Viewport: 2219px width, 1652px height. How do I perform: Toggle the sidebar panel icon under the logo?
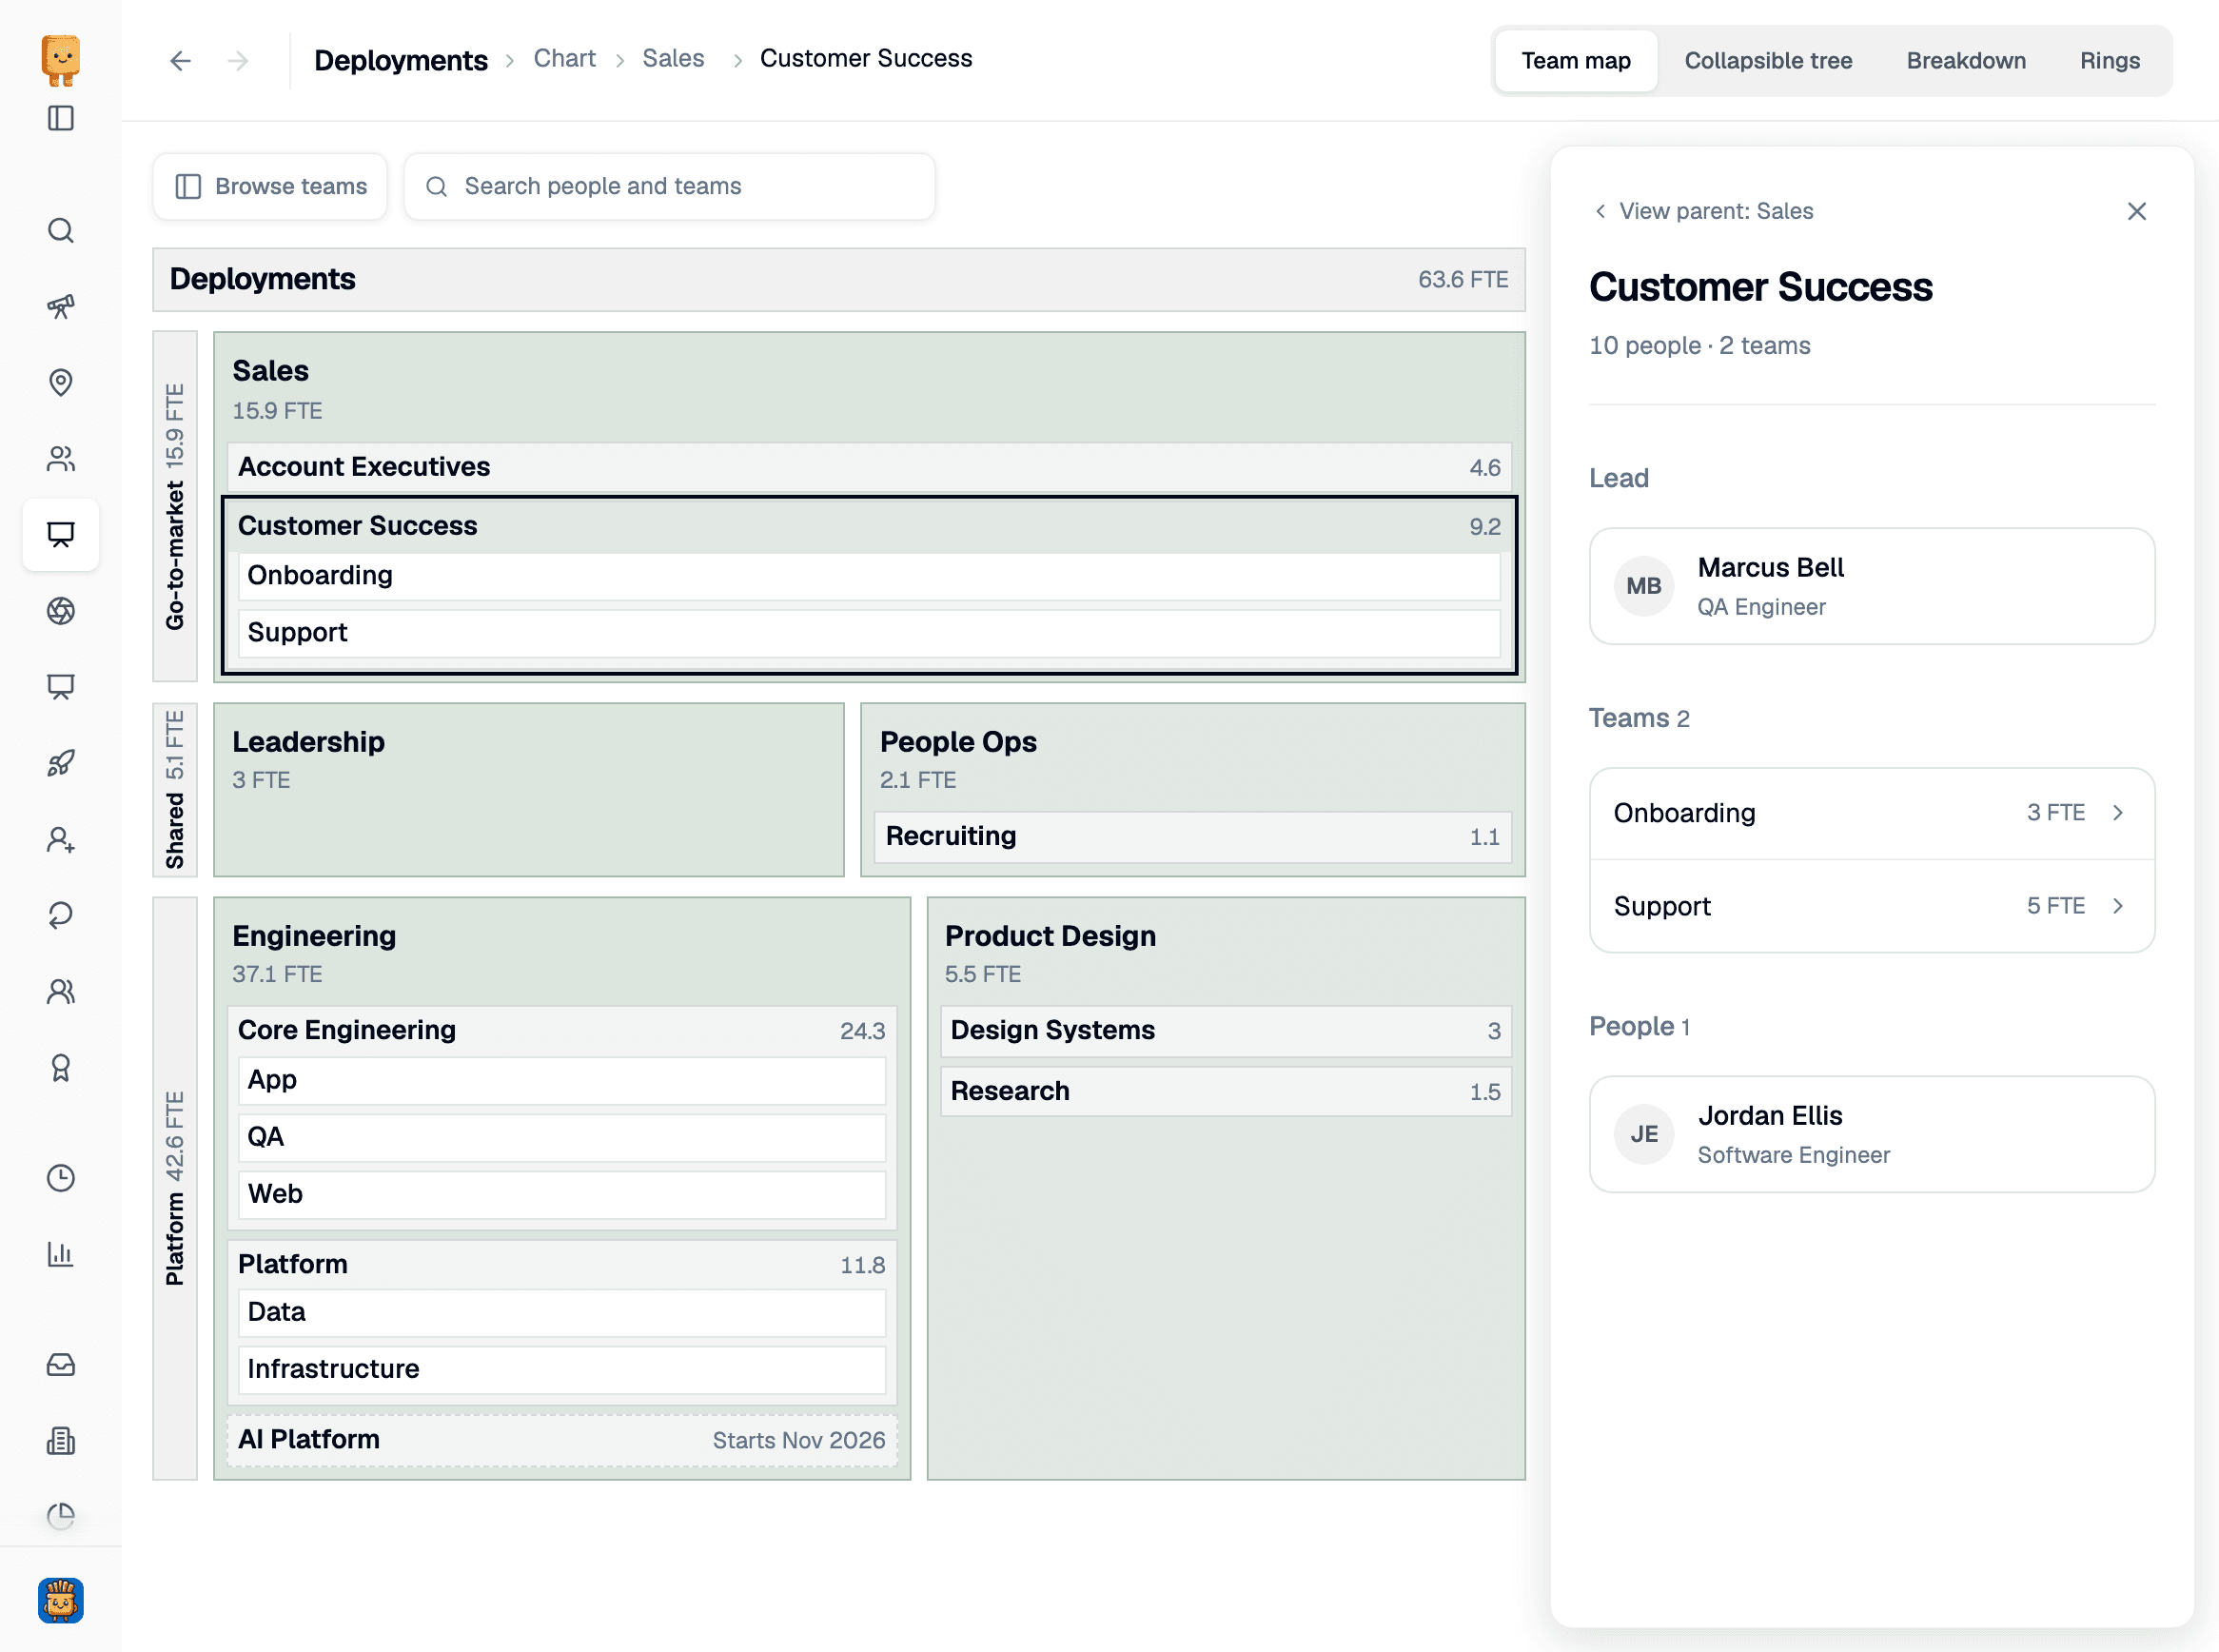pos(61,118)
